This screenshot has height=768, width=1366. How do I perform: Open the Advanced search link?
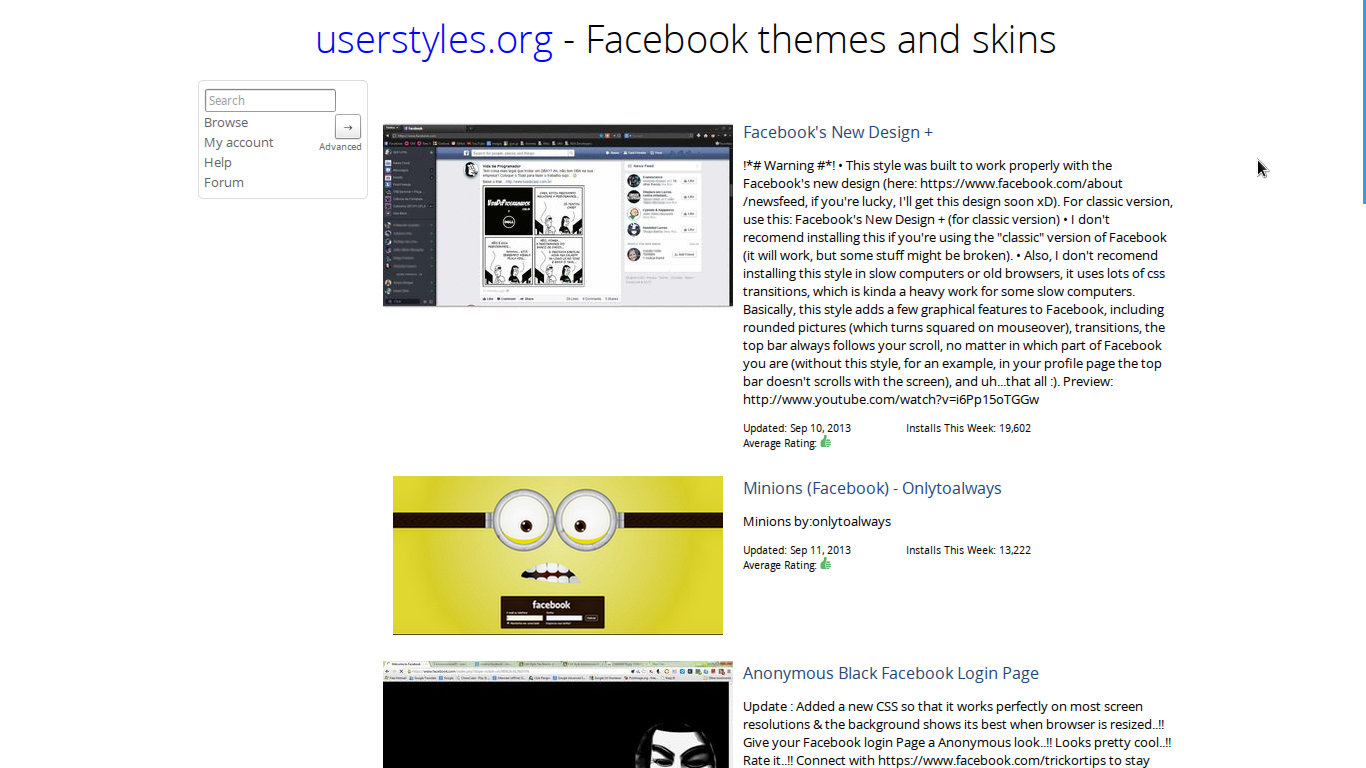point(340,147)
